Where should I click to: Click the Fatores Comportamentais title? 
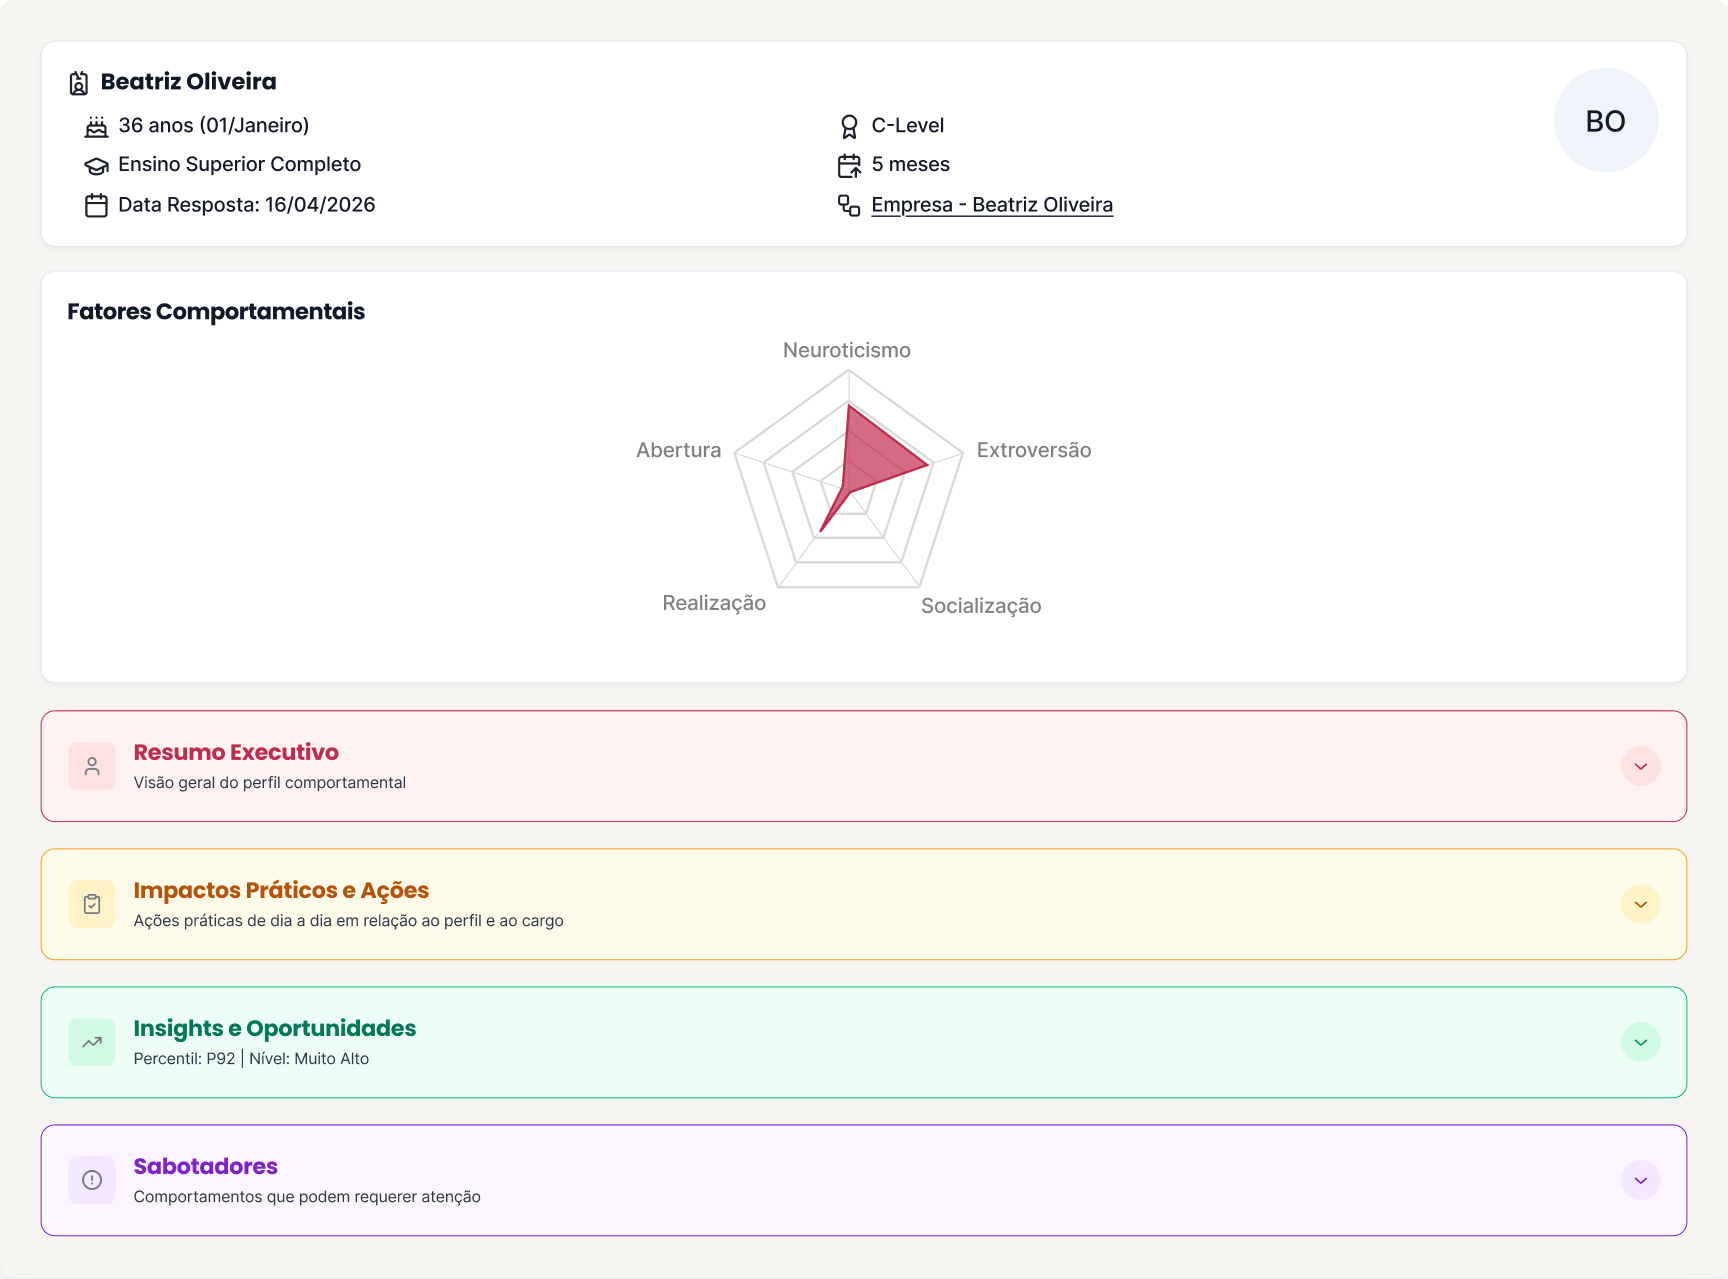[216, 312]
